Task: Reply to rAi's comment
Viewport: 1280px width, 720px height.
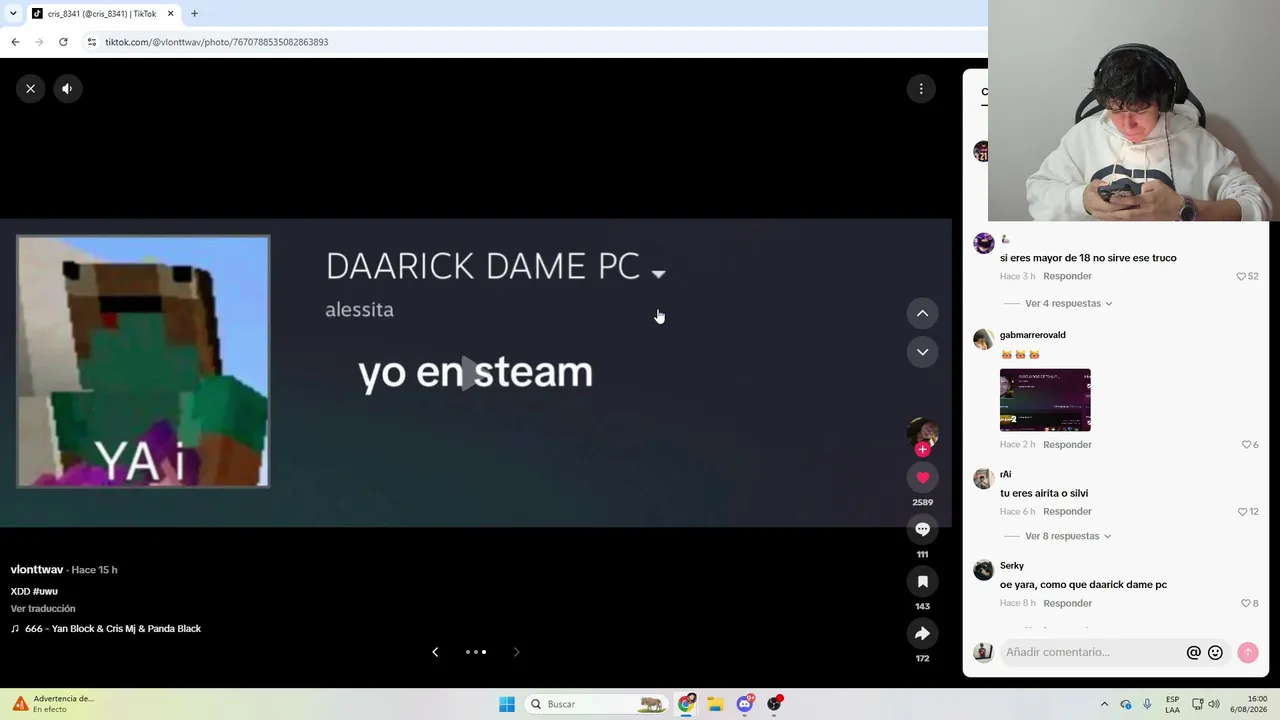Action: 1067,512
